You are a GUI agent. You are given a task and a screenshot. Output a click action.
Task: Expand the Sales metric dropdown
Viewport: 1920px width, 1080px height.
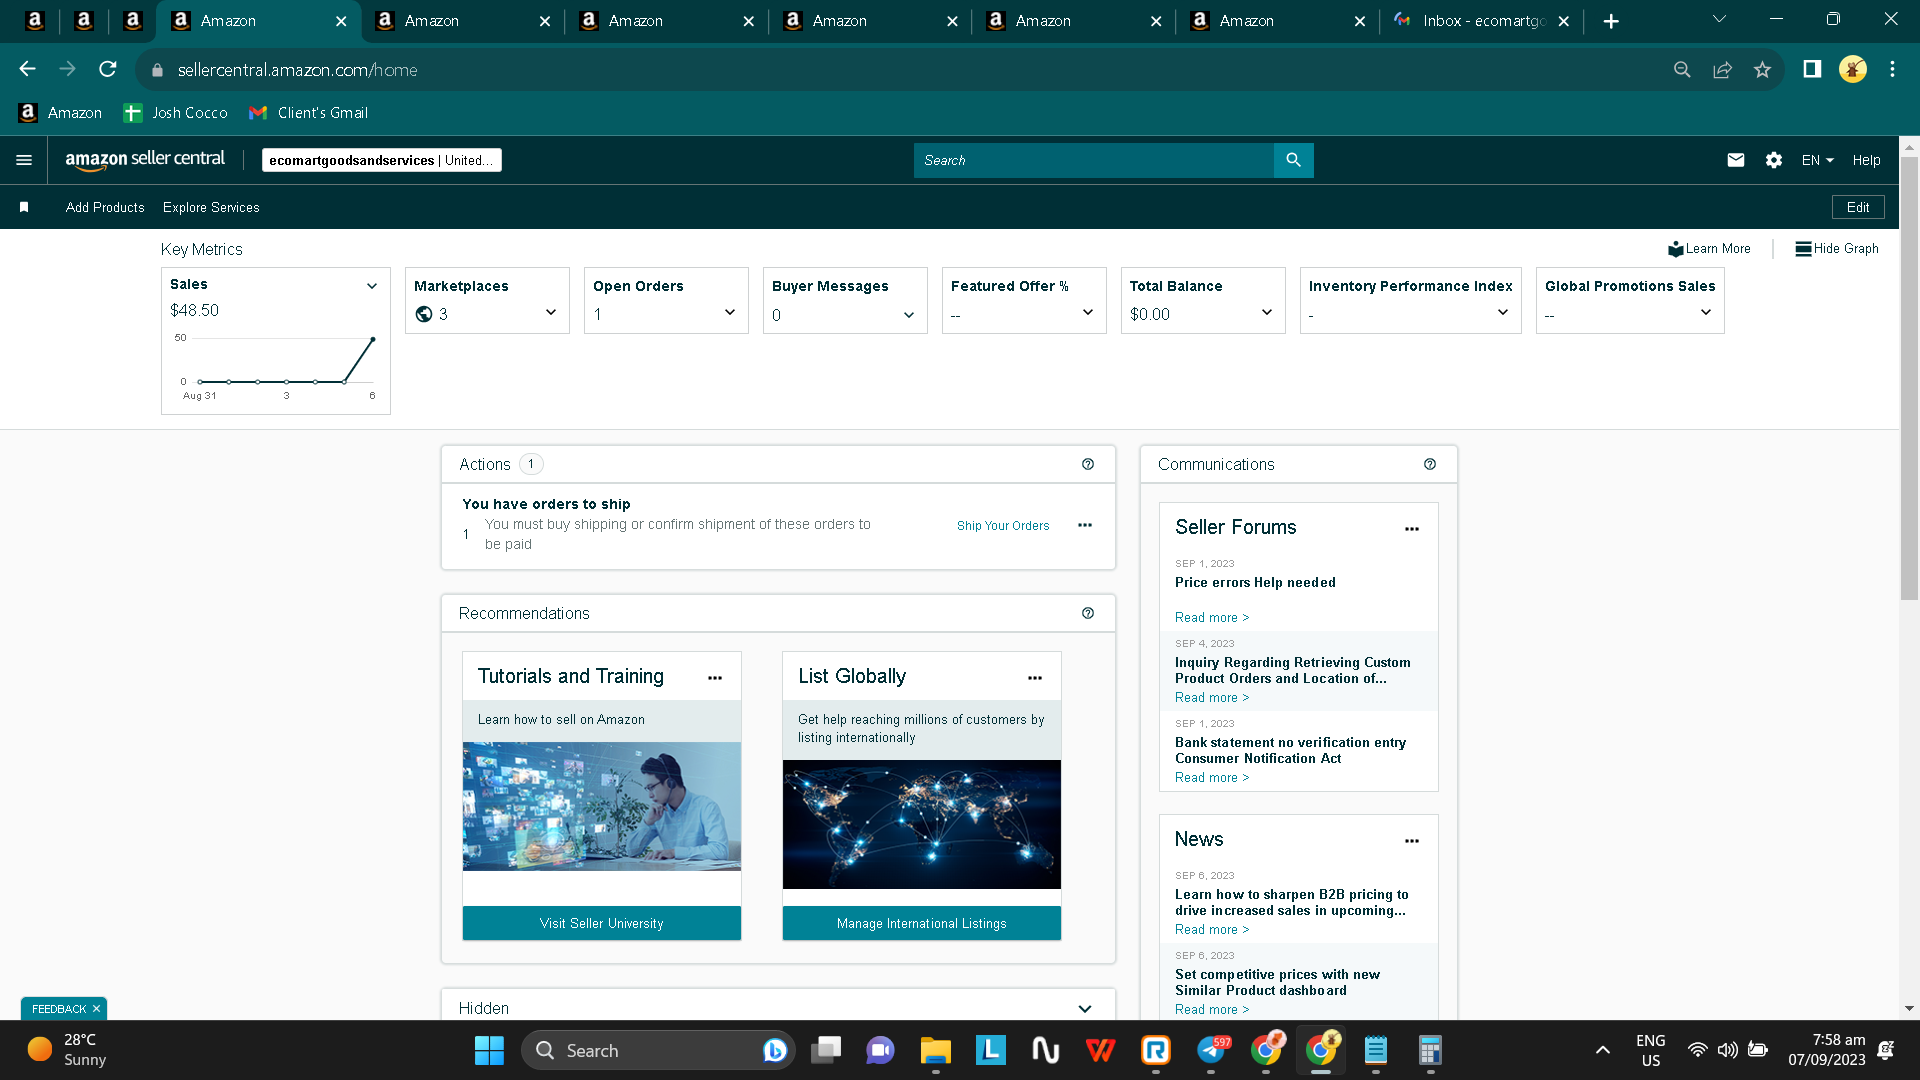pos(372,286)
